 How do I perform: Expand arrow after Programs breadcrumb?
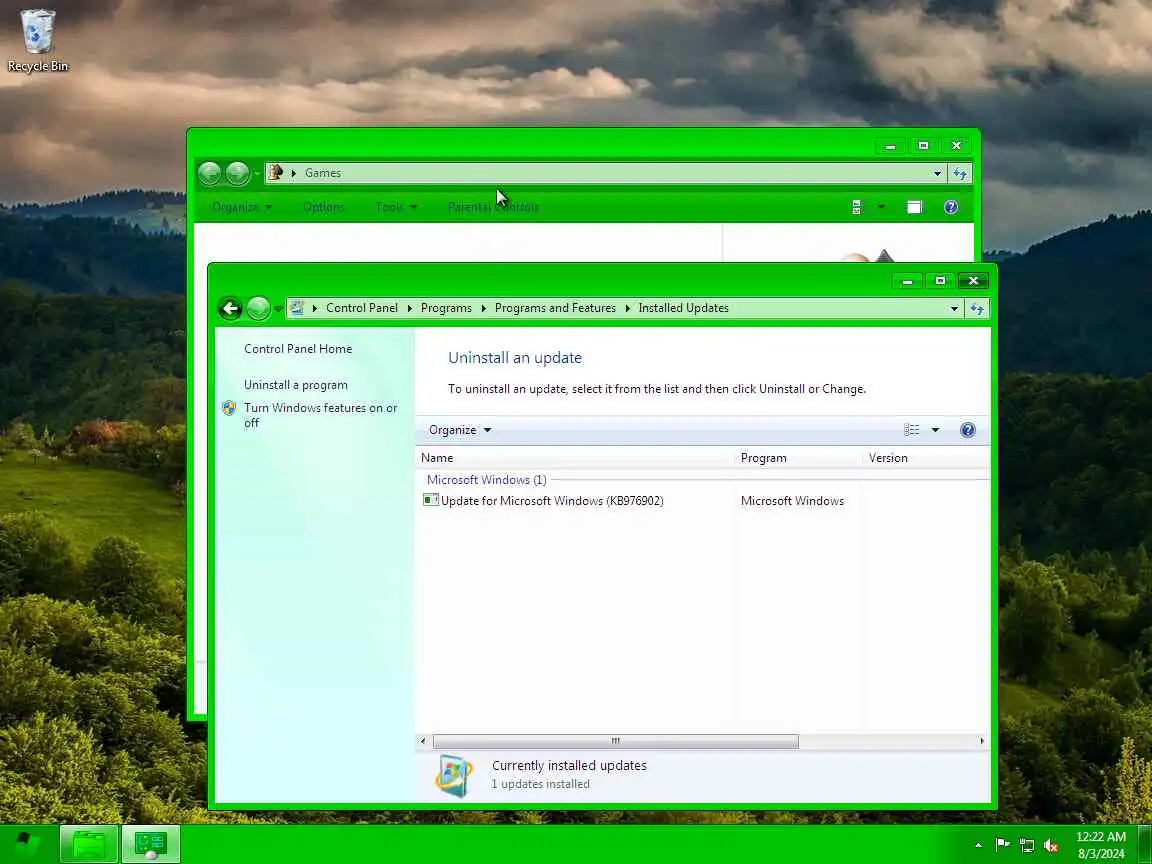click(483, 308)
